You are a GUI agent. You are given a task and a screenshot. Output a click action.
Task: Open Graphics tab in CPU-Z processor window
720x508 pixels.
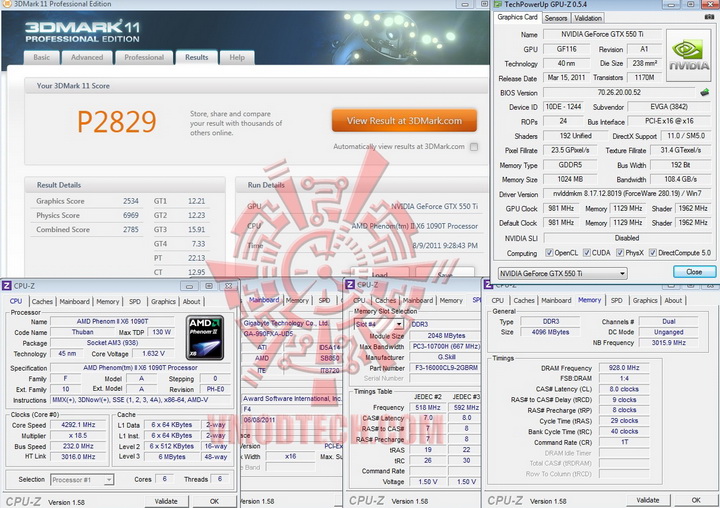click(x=163, y=301)
